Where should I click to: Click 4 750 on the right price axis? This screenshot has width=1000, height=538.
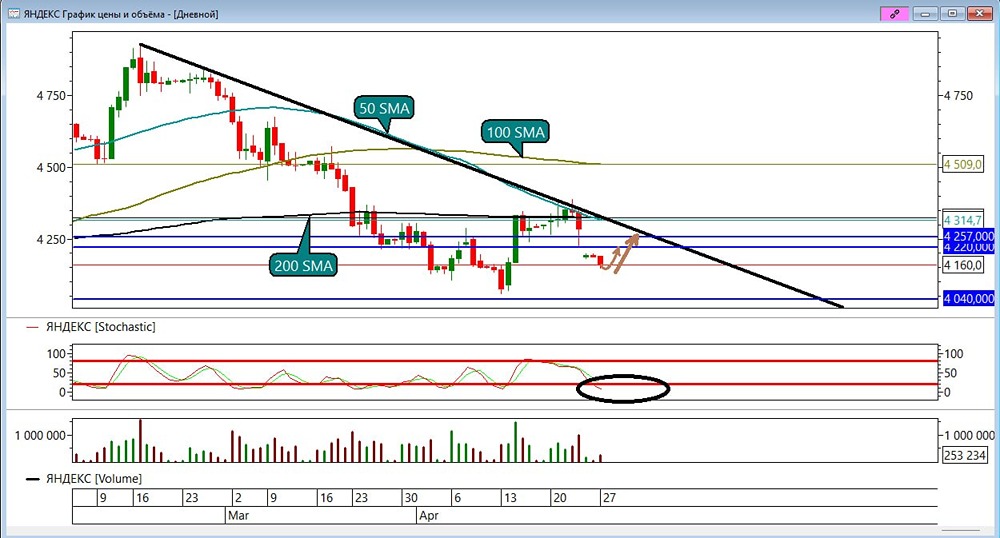pos(959,96)
